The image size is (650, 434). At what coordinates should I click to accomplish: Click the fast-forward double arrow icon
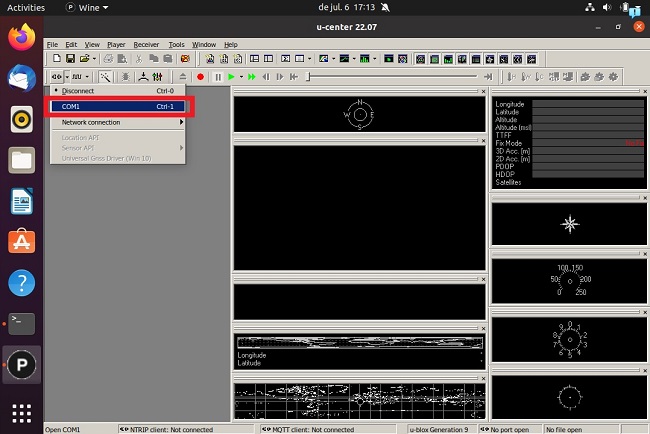pos(252,76)
